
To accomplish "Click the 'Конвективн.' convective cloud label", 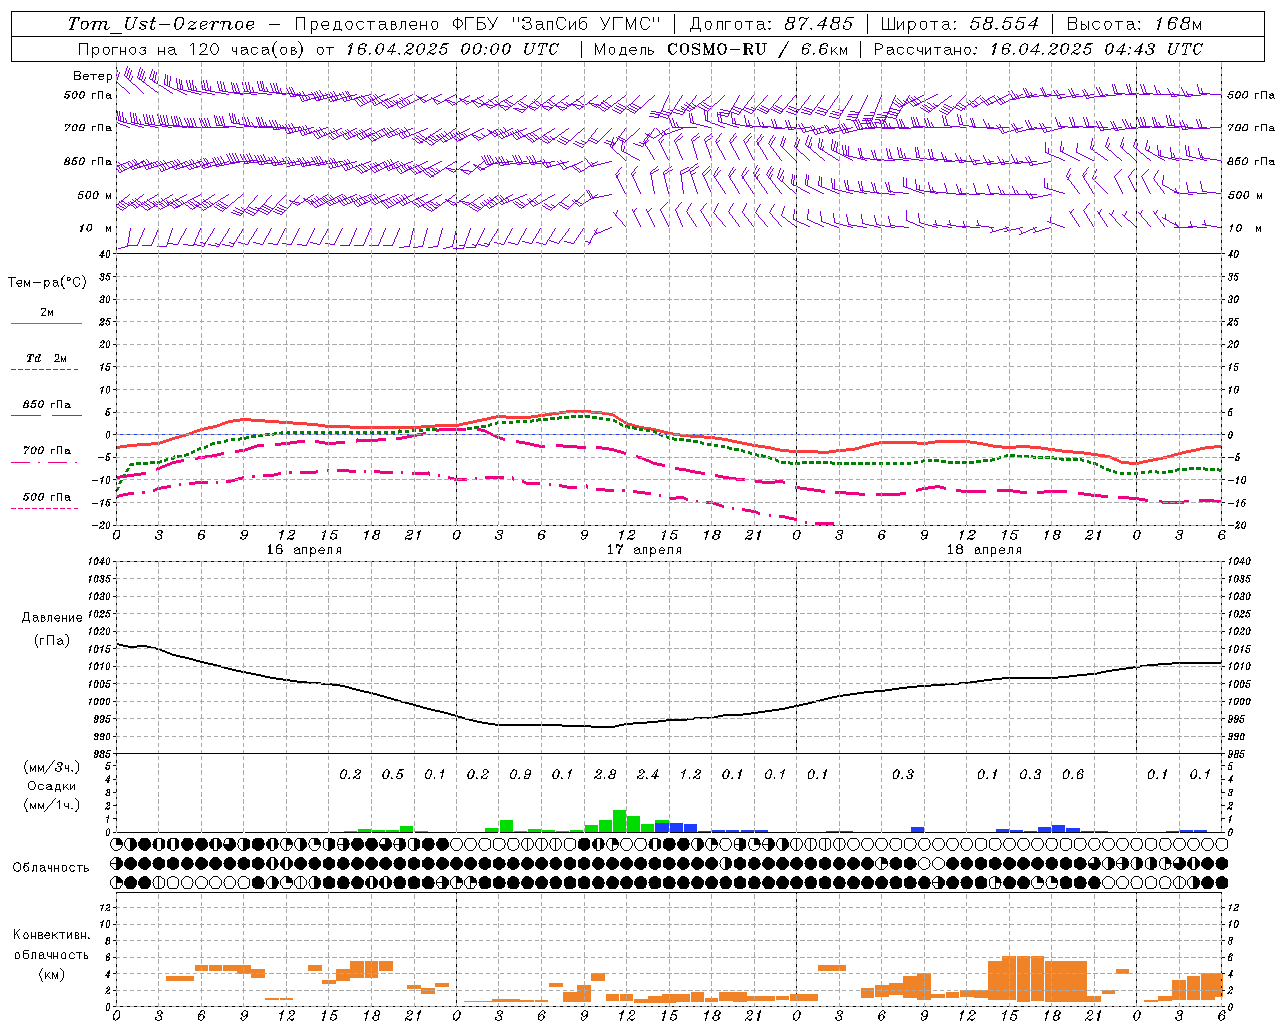I will [x=51, y=935].
